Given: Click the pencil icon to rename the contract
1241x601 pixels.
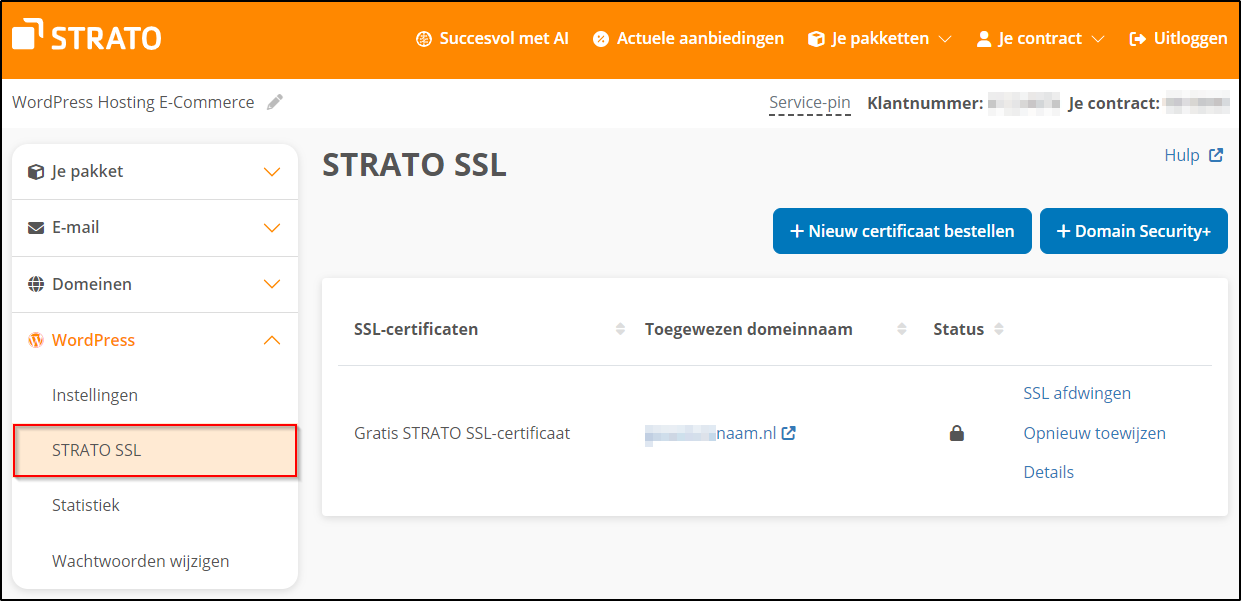Looking at the screenshot, I should [x=275, y=101].
